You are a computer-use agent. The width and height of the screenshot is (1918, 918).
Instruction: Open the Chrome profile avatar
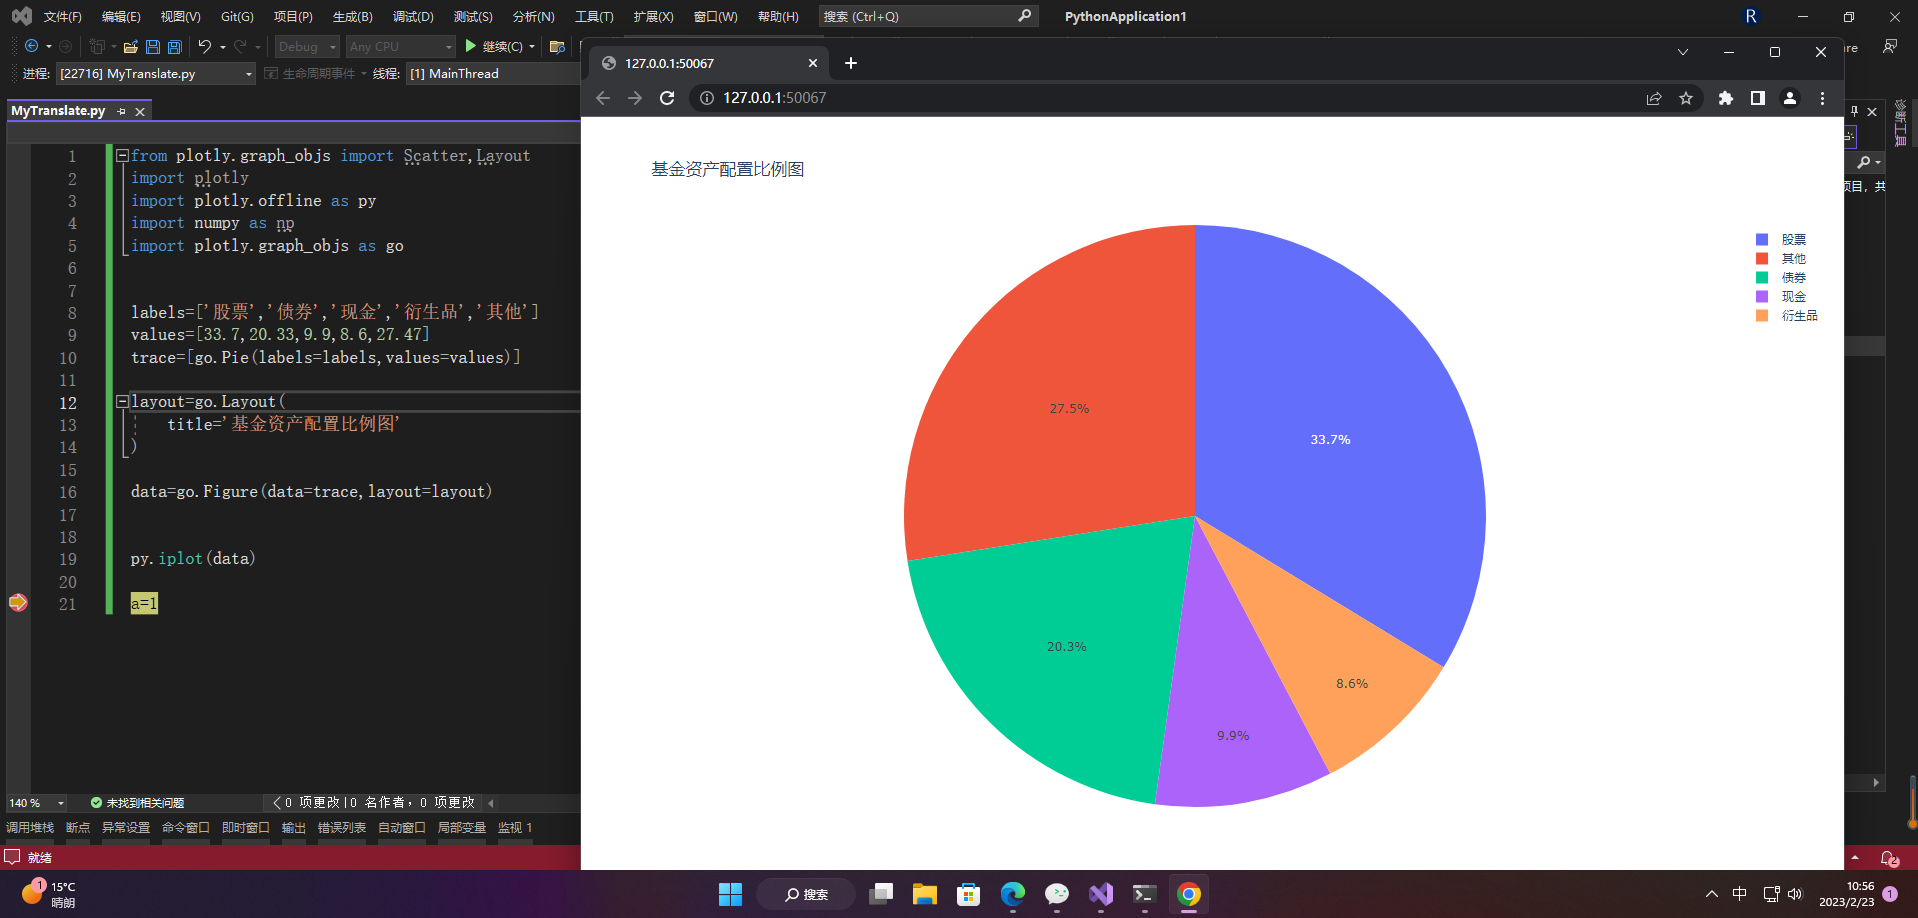(1790, 98)
